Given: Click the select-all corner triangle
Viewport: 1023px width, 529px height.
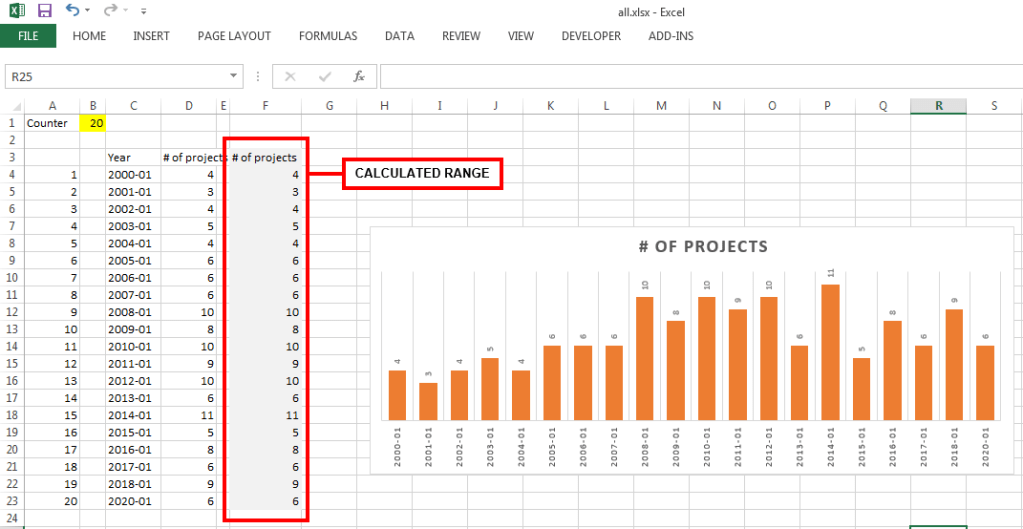Looking at the screenshot, I should pos(16,106).
